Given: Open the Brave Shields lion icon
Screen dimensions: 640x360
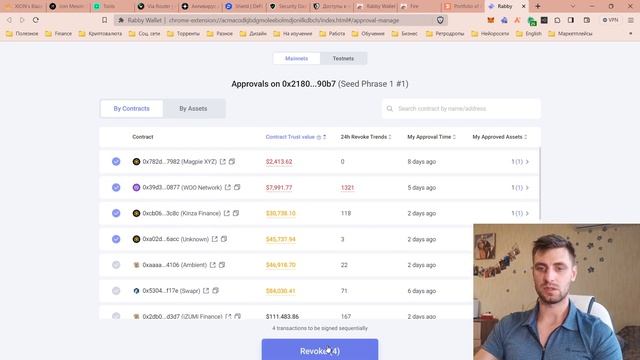Looking at the screenshot, I should 440,20.
